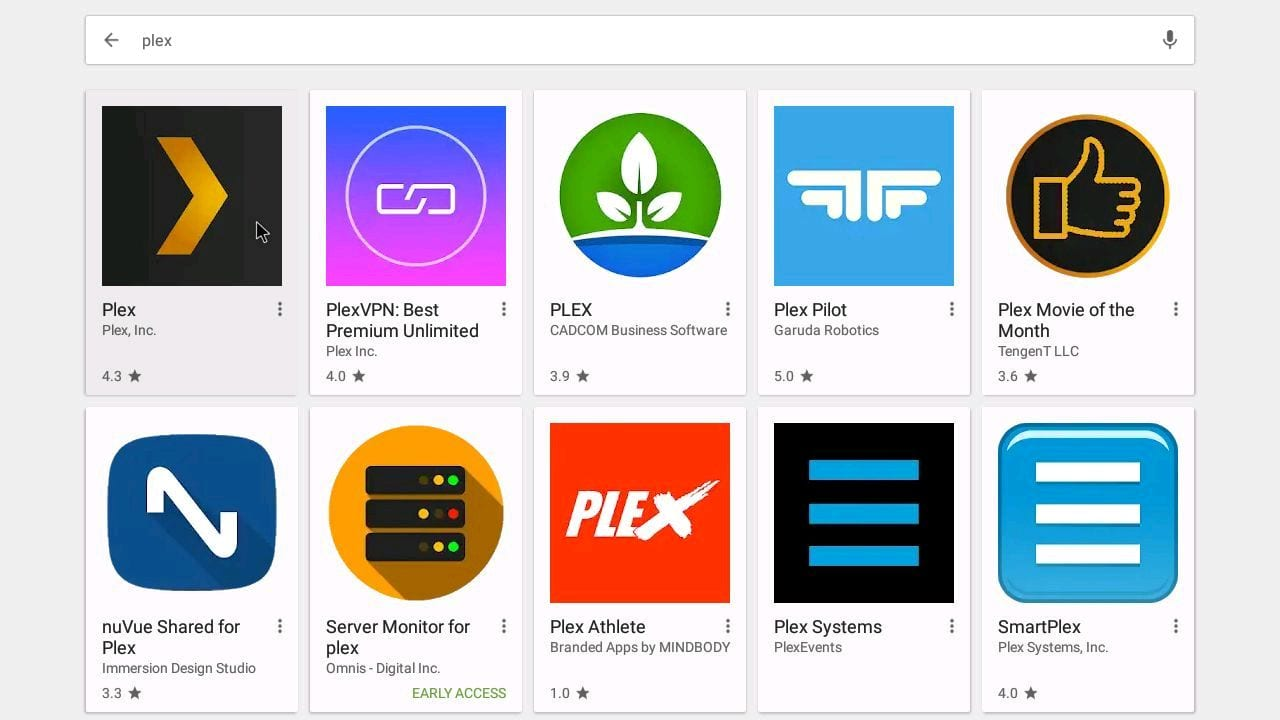Click the search field containing 'plex'
Viewport: 1280px width, 720px height.
[640, 40]
